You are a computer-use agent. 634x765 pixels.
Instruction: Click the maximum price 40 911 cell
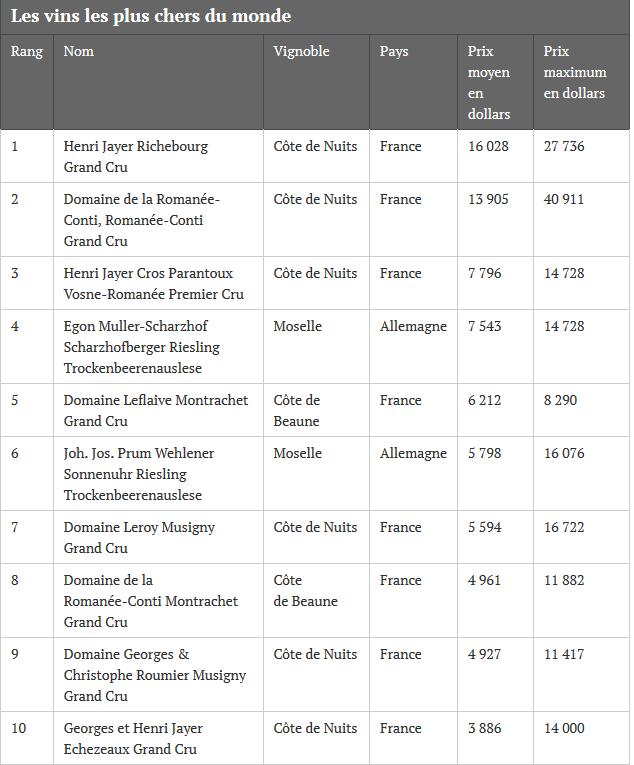pos(564,199)
